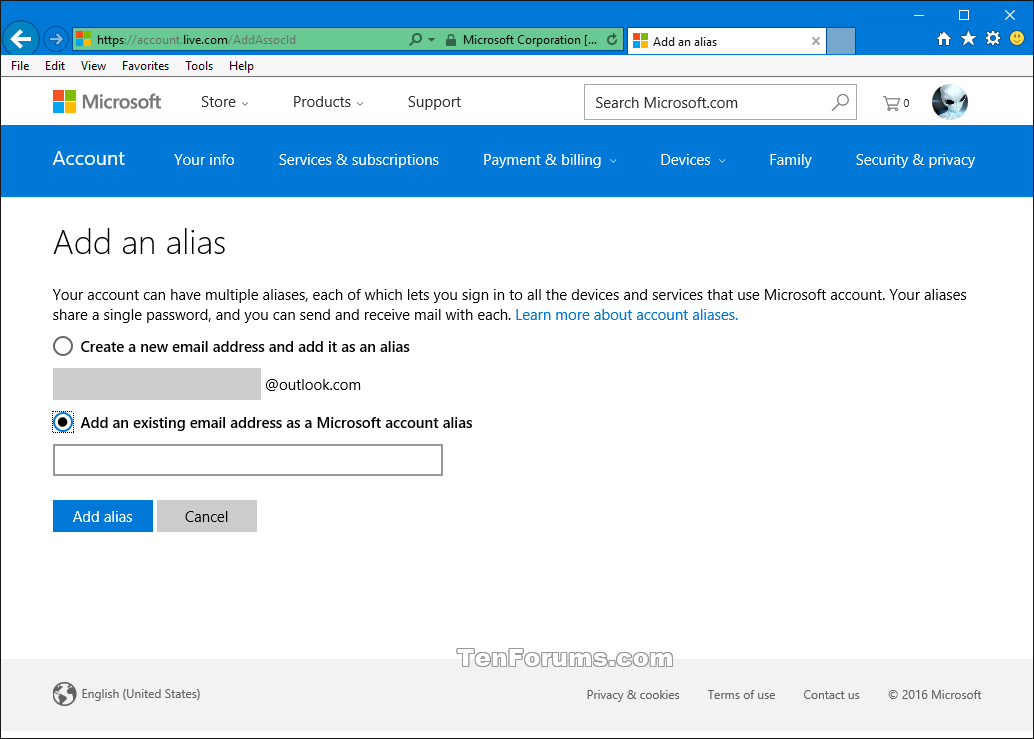Minimize the browser window
This screenshot has height=739, width=1034.
[x=919, y=15]
